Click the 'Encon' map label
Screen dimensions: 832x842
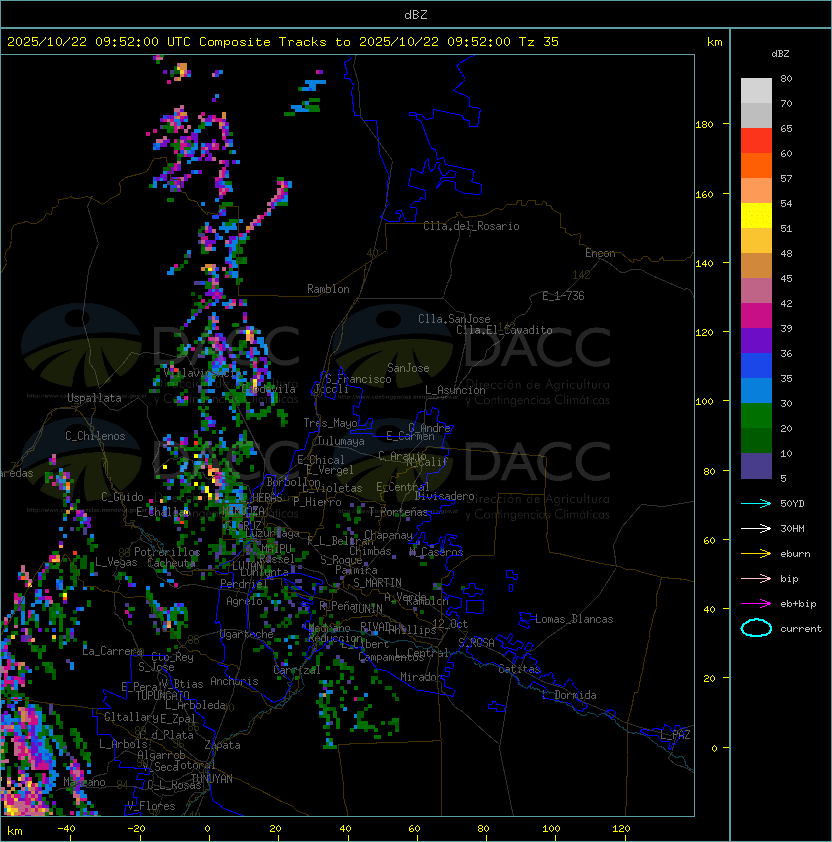600,253
